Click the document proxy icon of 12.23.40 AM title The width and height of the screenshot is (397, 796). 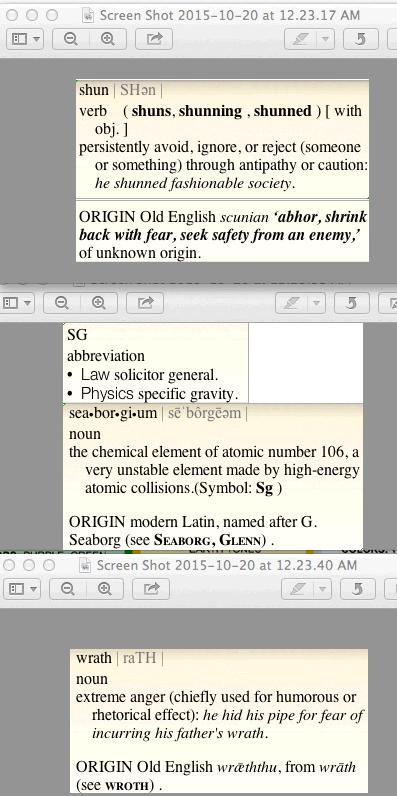point(85,565)
